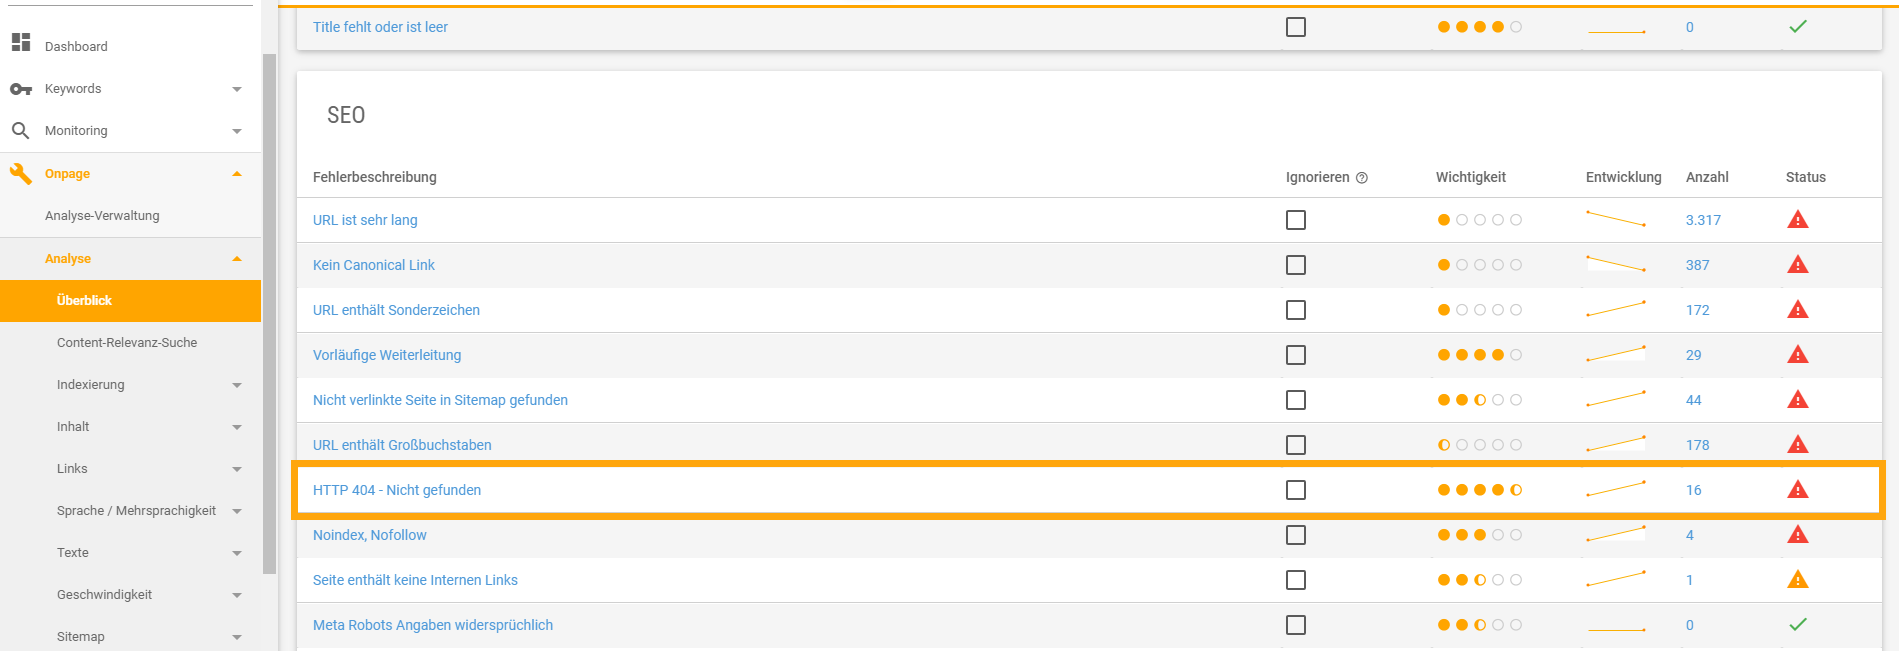Click the help icon beside Ignorieren

pyautogui.click(x=1362, y=178)
